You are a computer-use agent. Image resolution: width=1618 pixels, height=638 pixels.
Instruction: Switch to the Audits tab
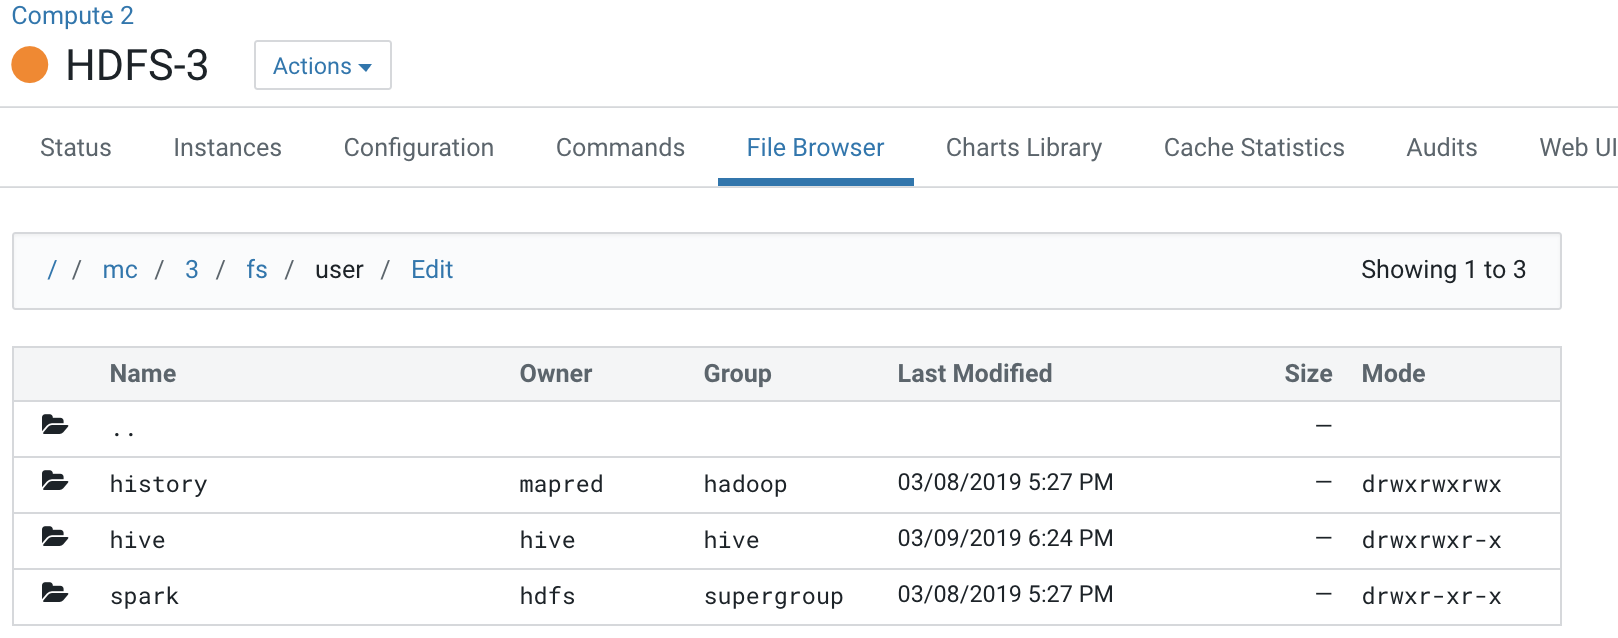point(1441,148)
